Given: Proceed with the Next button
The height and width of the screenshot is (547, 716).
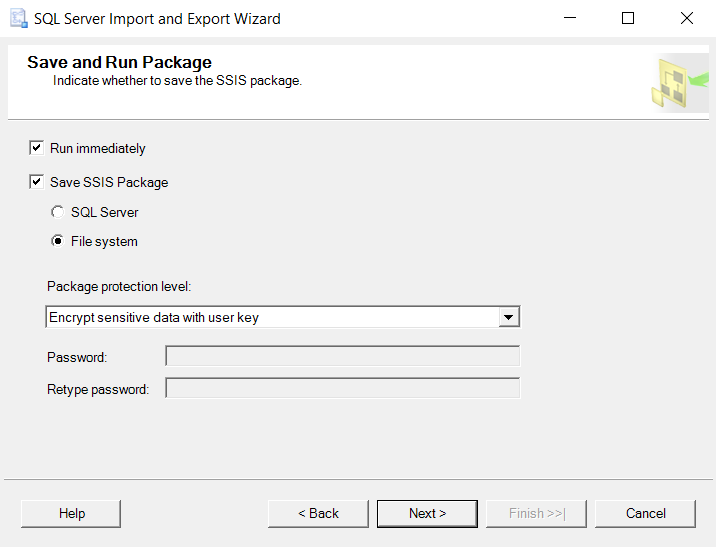Looking at the screenshot, I should 427,514.
